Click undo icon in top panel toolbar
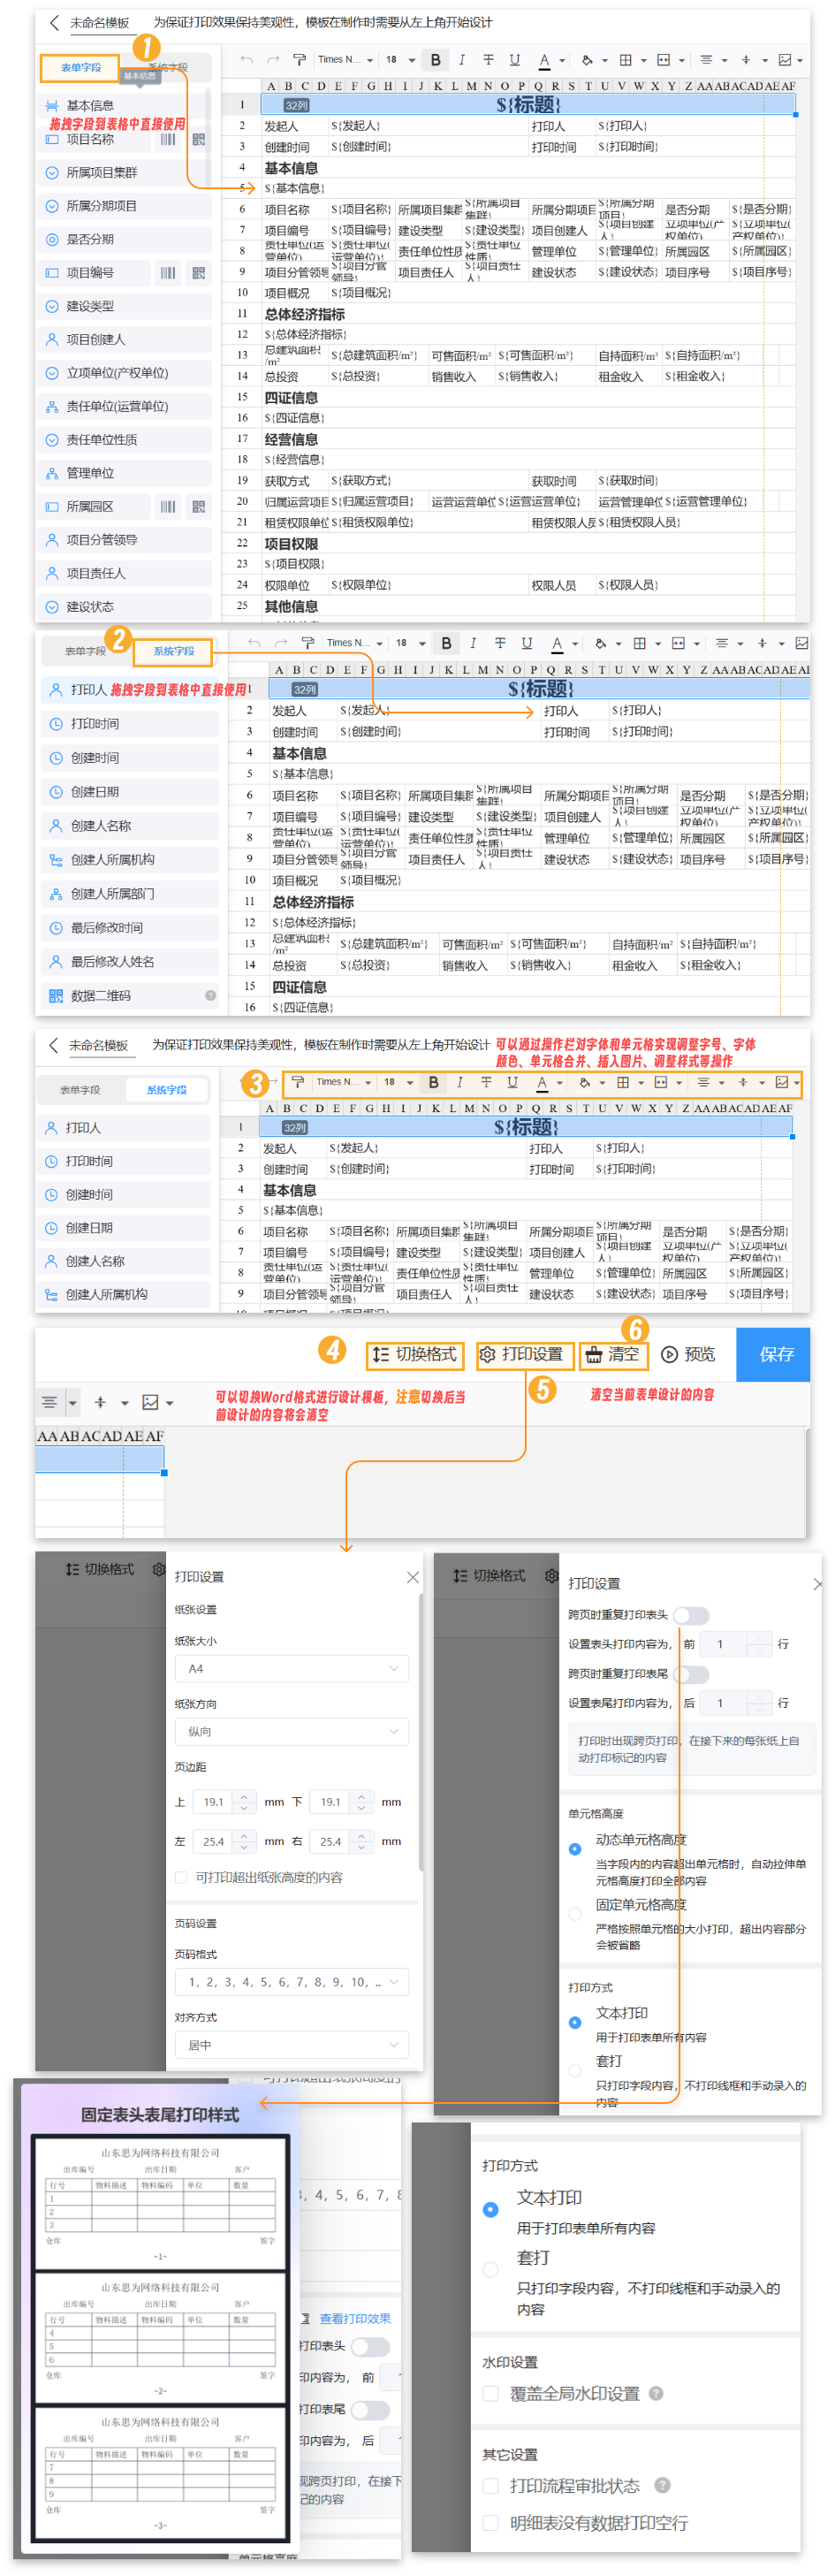This screenshot has width=835, height=2576. tap(247, 60)
